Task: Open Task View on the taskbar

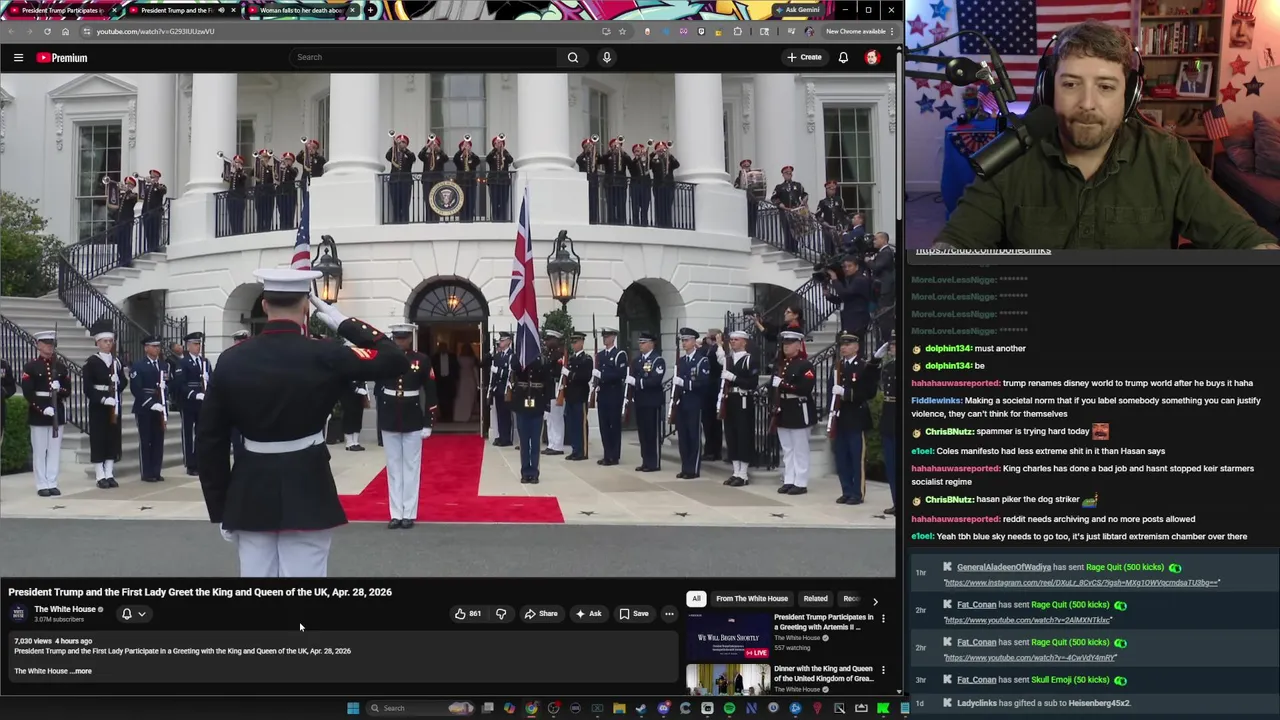Action: pos(488,708)
